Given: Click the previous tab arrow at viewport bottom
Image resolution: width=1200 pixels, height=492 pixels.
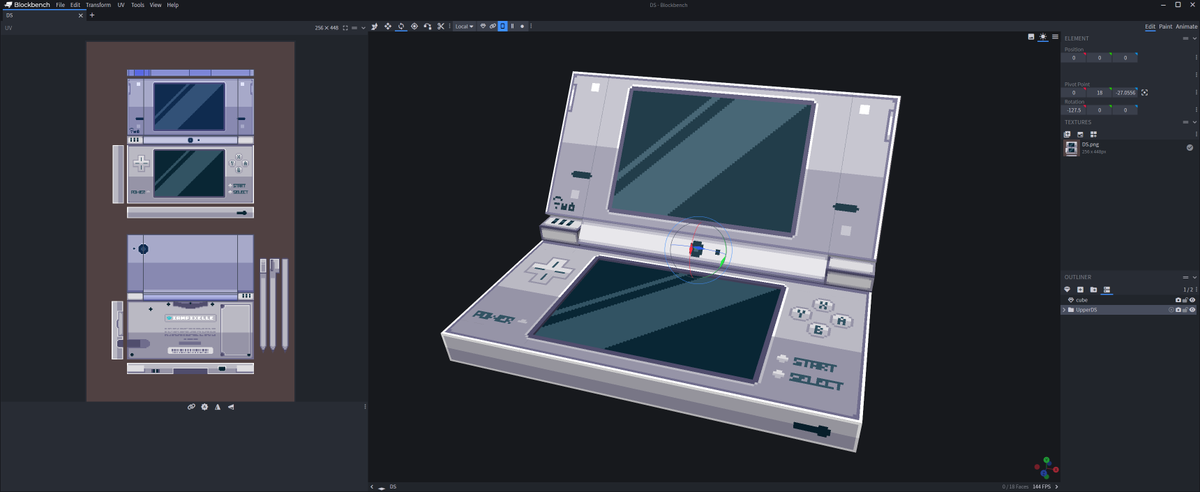Looking at the screenshot, I should pyautogui.click(x=373, y=486).
